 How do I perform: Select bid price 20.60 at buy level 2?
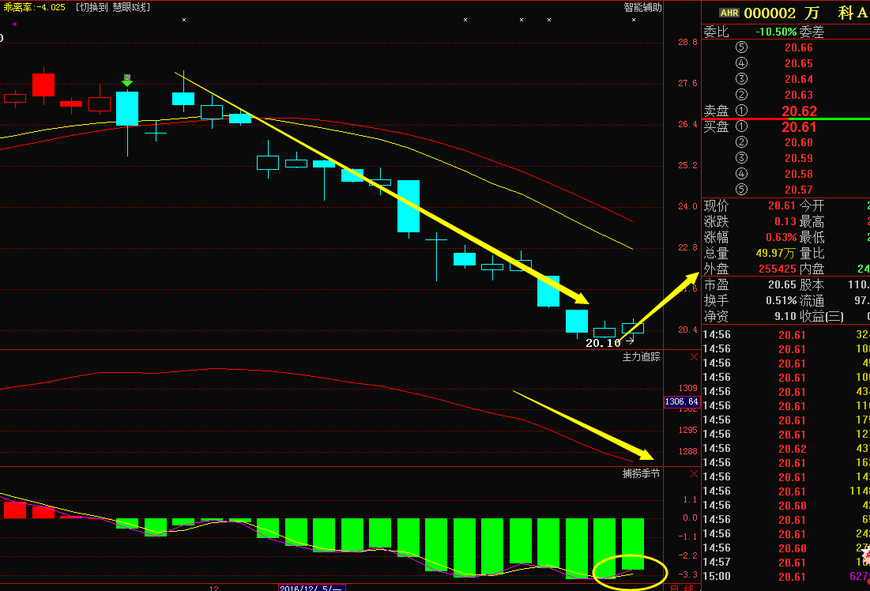(798, 143)
